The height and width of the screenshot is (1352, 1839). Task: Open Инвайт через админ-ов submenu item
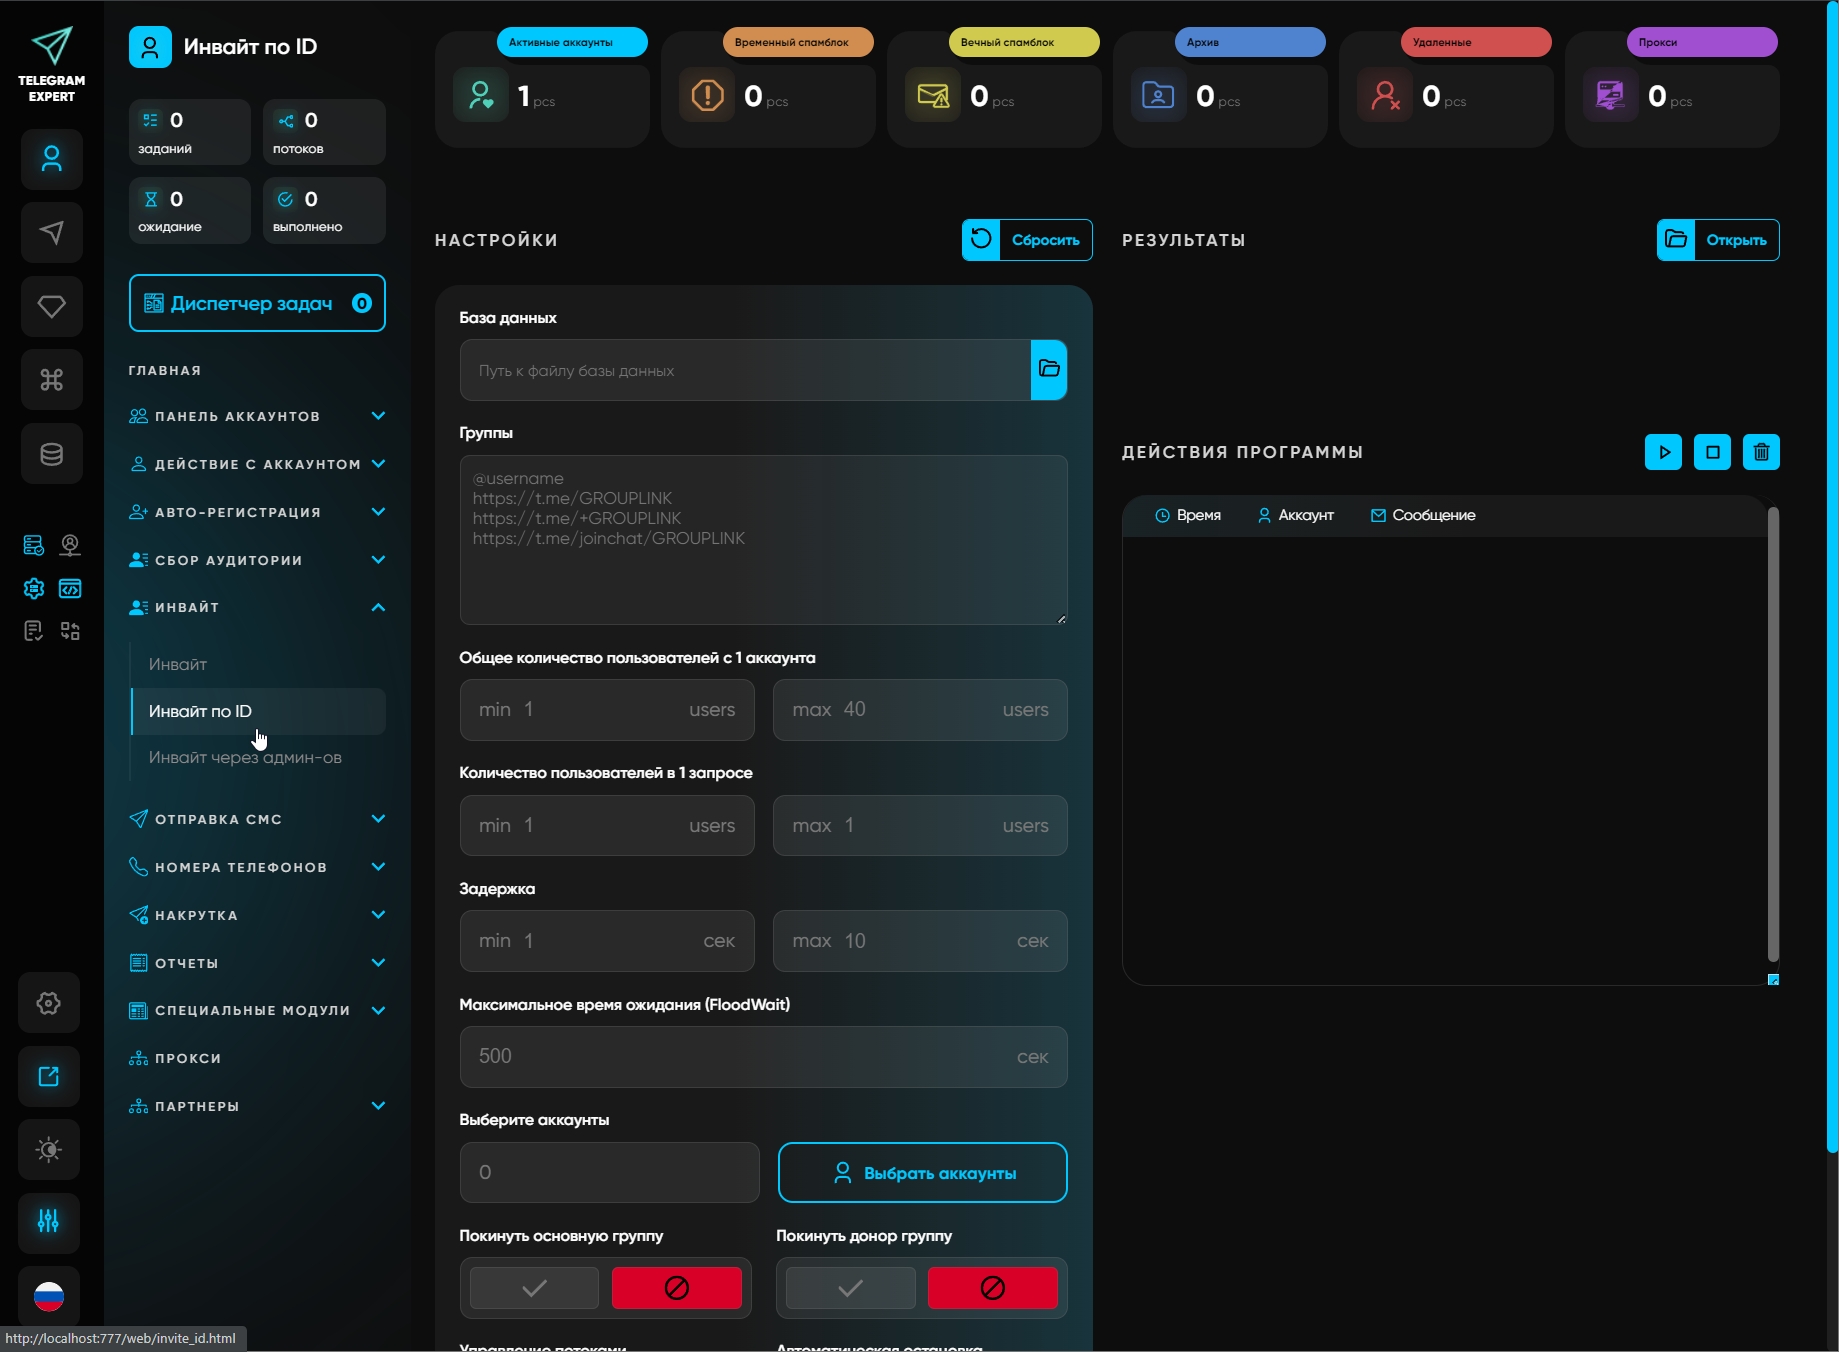(x=245, y=758)
